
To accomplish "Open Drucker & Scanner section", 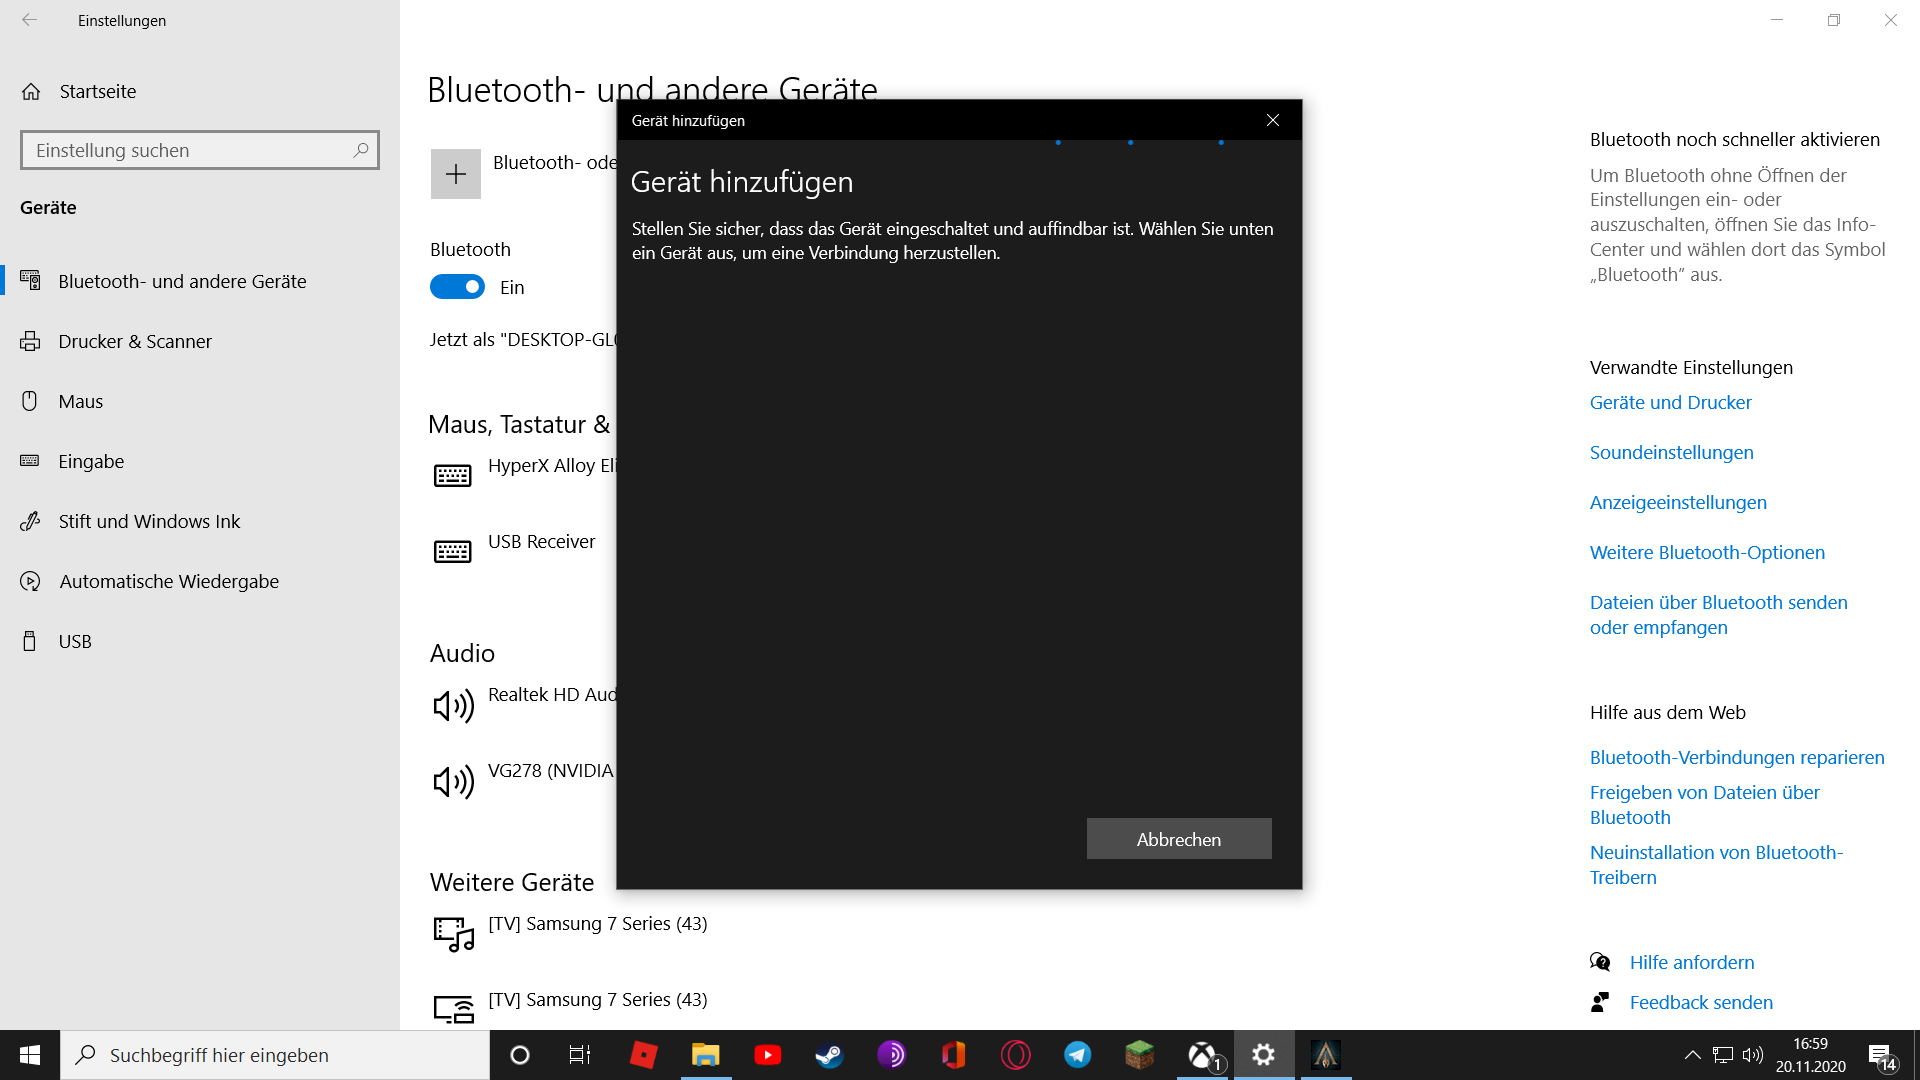I will 135,341.
